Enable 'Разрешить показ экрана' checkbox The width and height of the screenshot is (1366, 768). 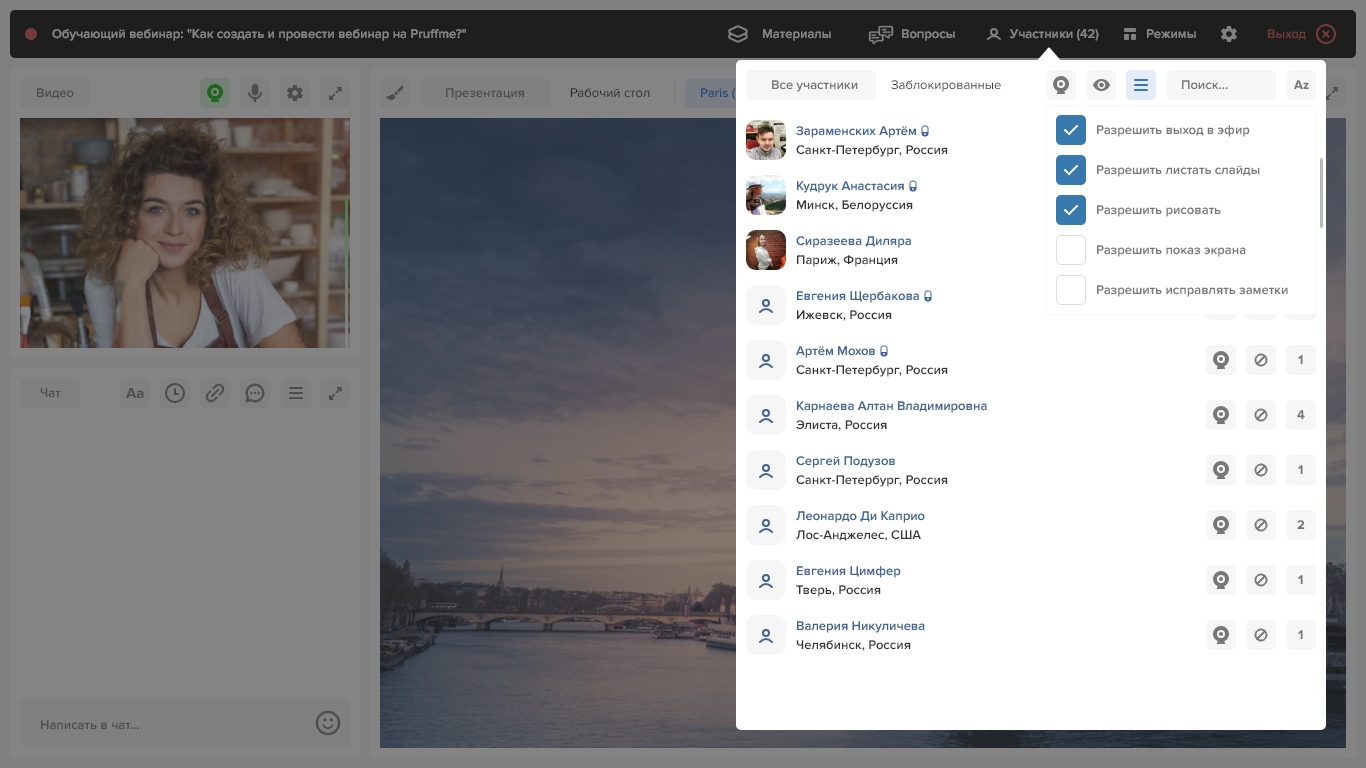(x=1071, y=250)
